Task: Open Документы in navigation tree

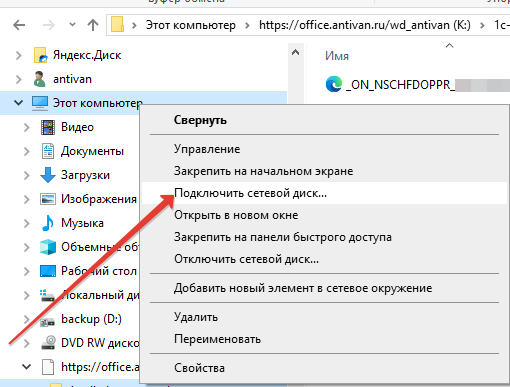Action: click(x=92, y=151)
